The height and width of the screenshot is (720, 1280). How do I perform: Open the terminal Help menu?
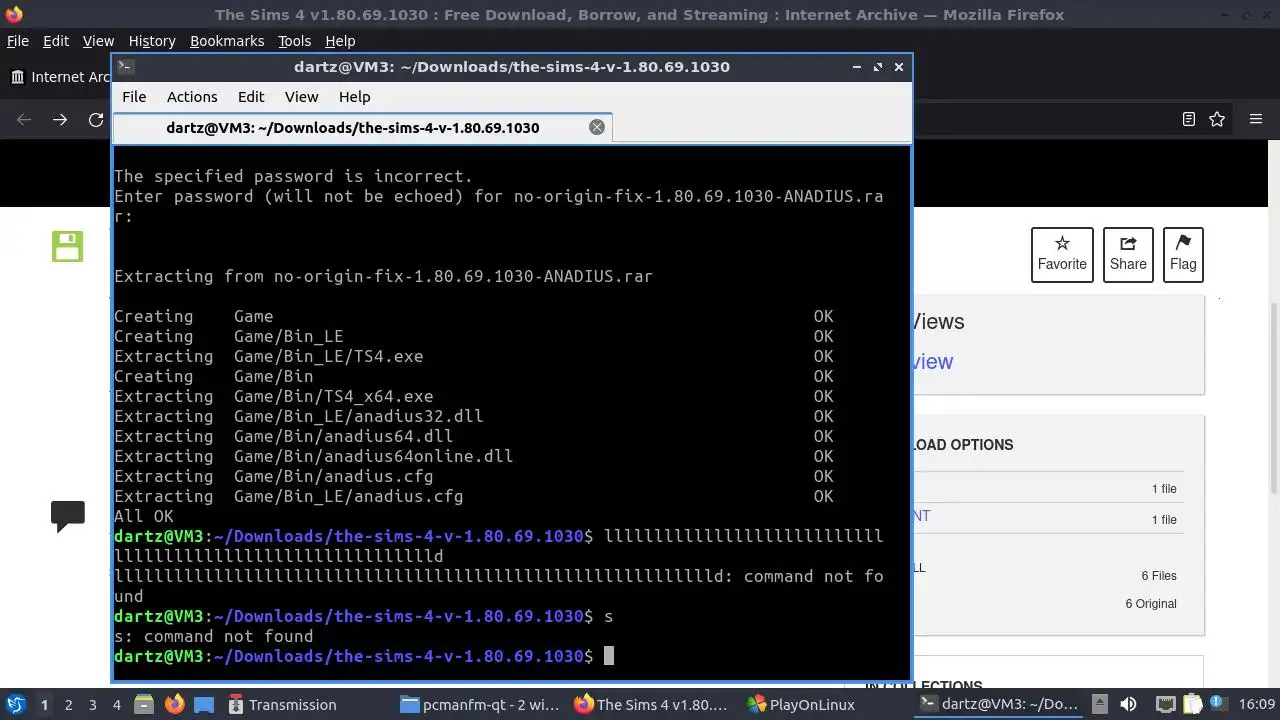pos(355,97)
